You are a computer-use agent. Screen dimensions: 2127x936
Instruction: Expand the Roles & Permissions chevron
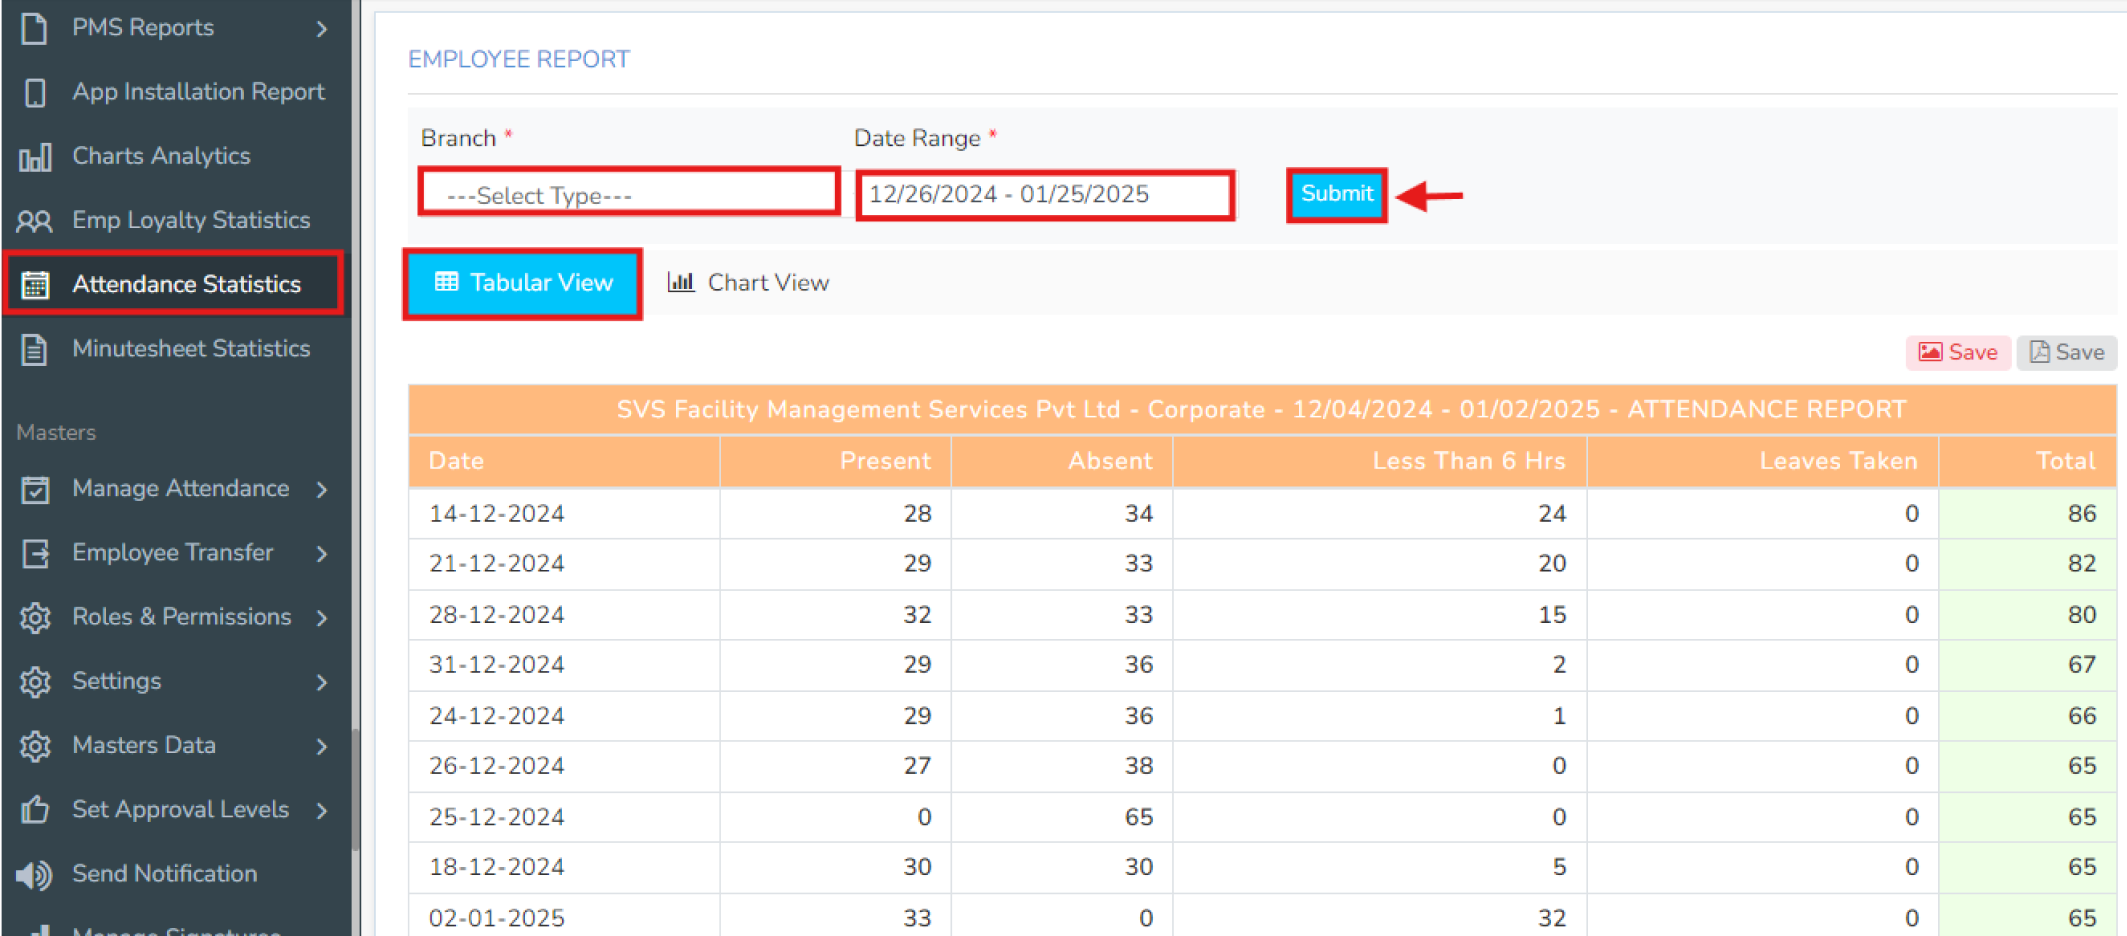[x=322, y=617]
